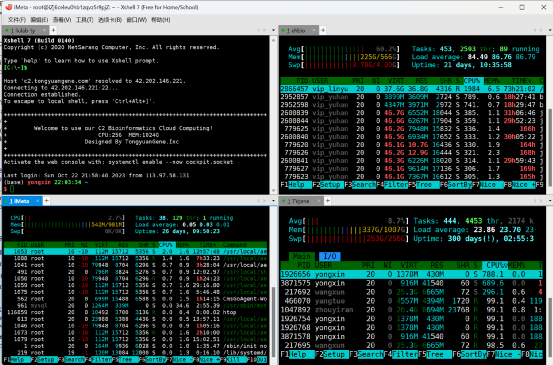Switch to htop I/O tab in TVgene pane
The image size is (553, 365).
coord(329,256)
